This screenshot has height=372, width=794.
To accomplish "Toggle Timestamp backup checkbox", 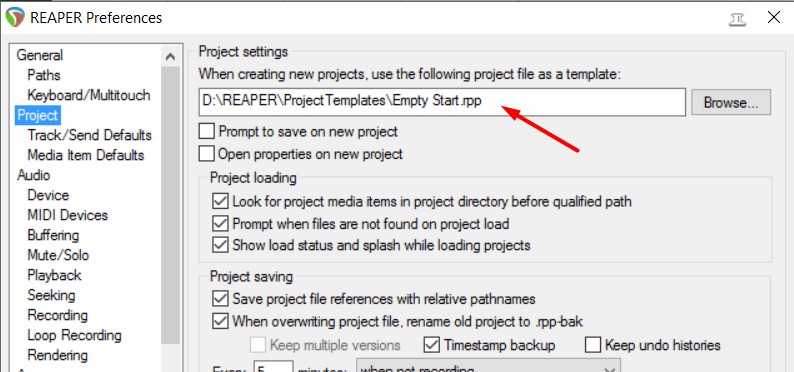I will tap(431, 345).
